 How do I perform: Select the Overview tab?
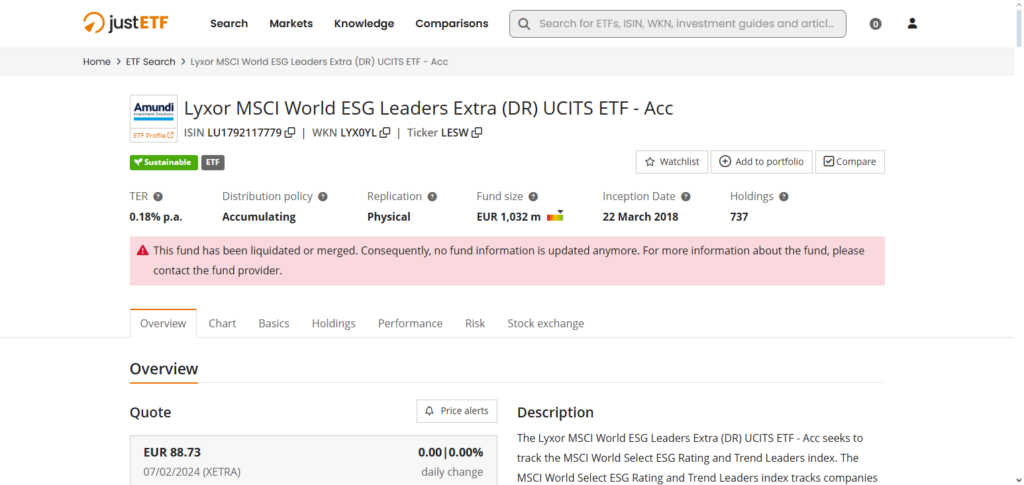163,323
